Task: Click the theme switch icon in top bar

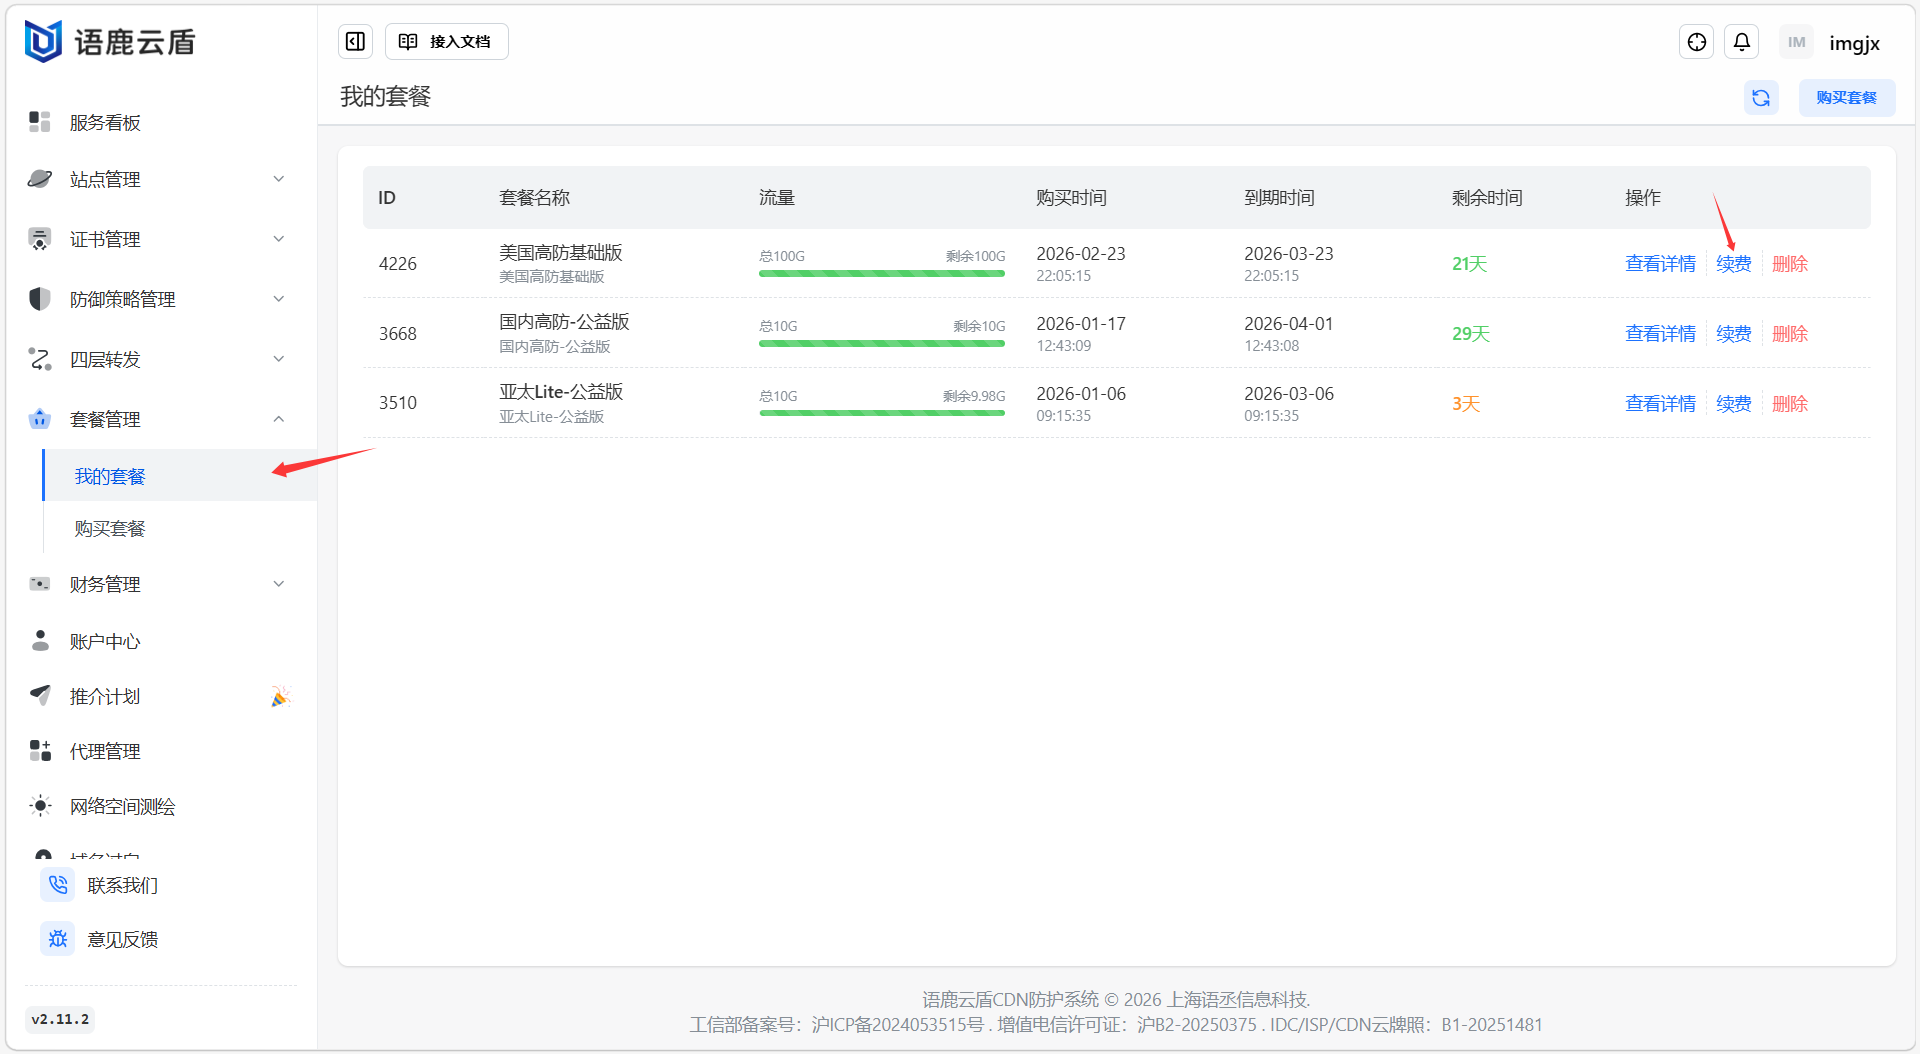Action: [x=1696, y=42]
